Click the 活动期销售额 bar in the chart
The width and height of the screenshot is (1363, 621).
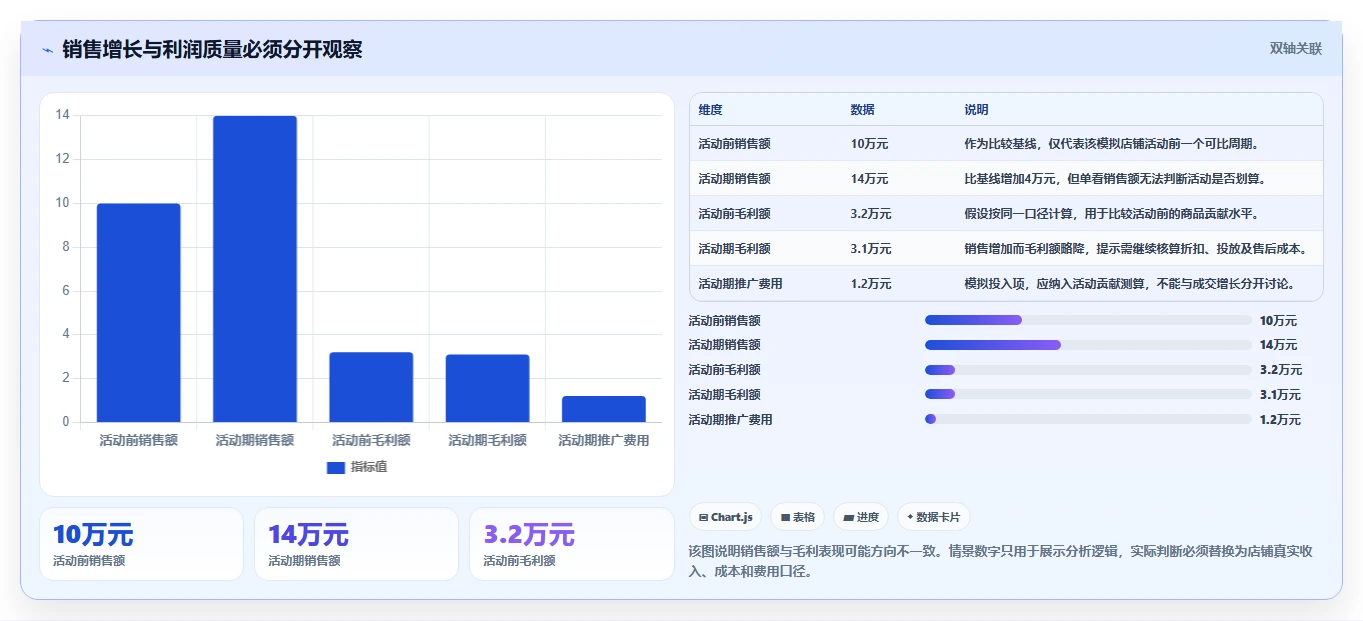[x=255, y=269]
